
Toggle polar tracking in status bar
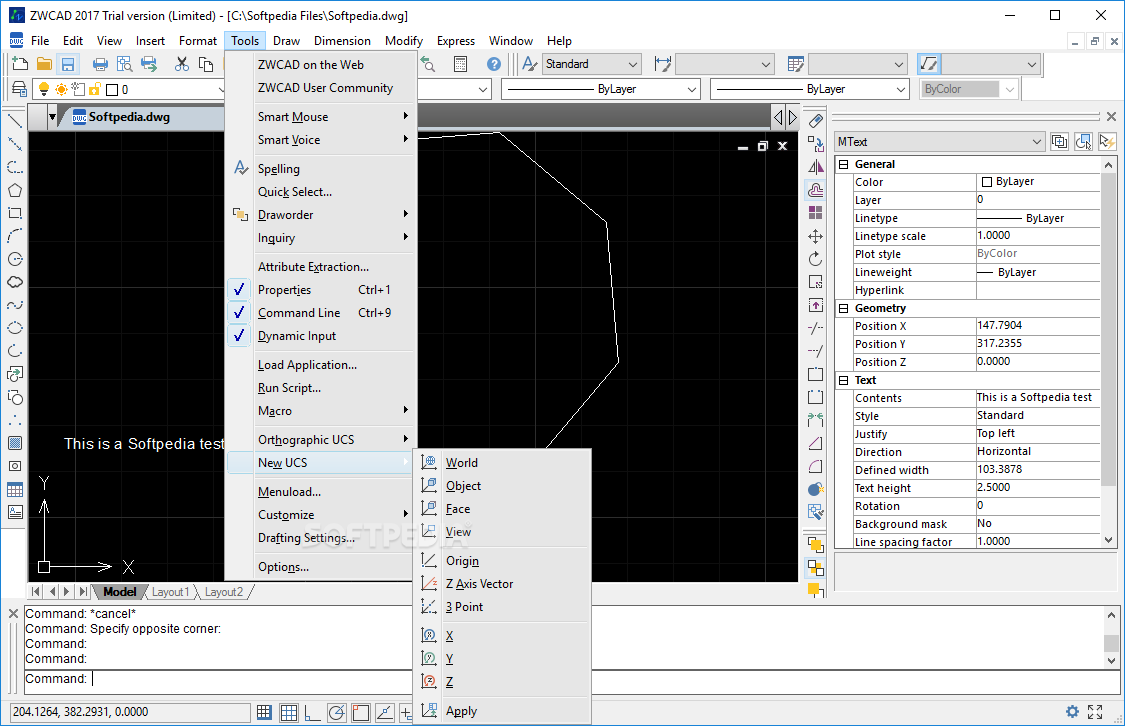(336, 712)
